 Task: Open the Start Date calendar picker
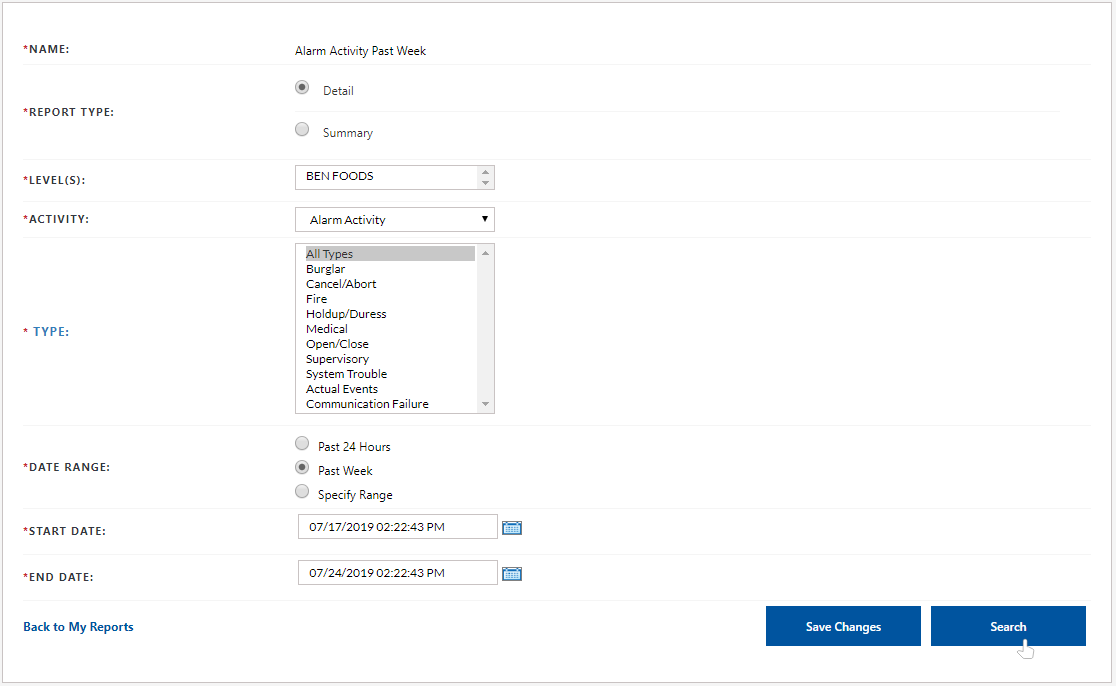(512, 528)
